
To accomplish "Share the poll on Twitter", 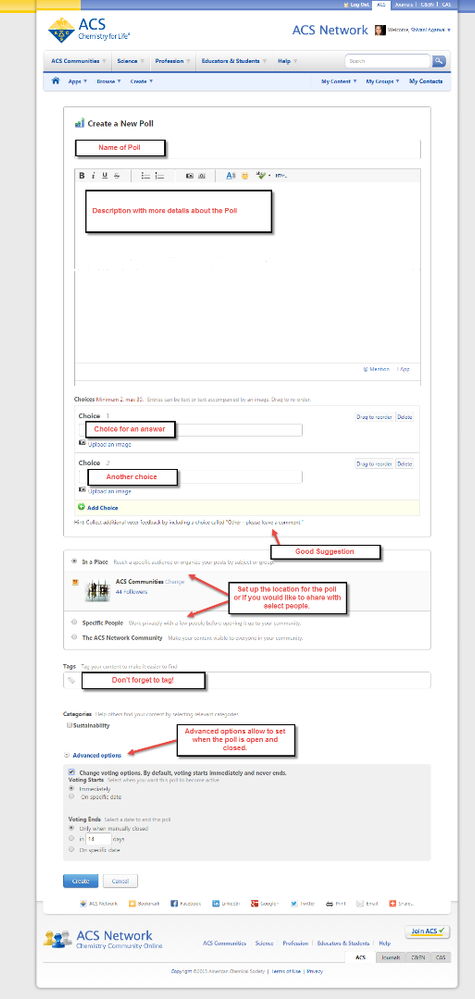I will click(303, 903).
